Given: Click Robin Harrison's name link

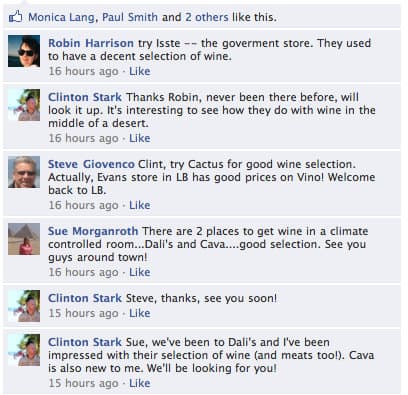Looking at the screenshot, I should (x=91, y=43).
